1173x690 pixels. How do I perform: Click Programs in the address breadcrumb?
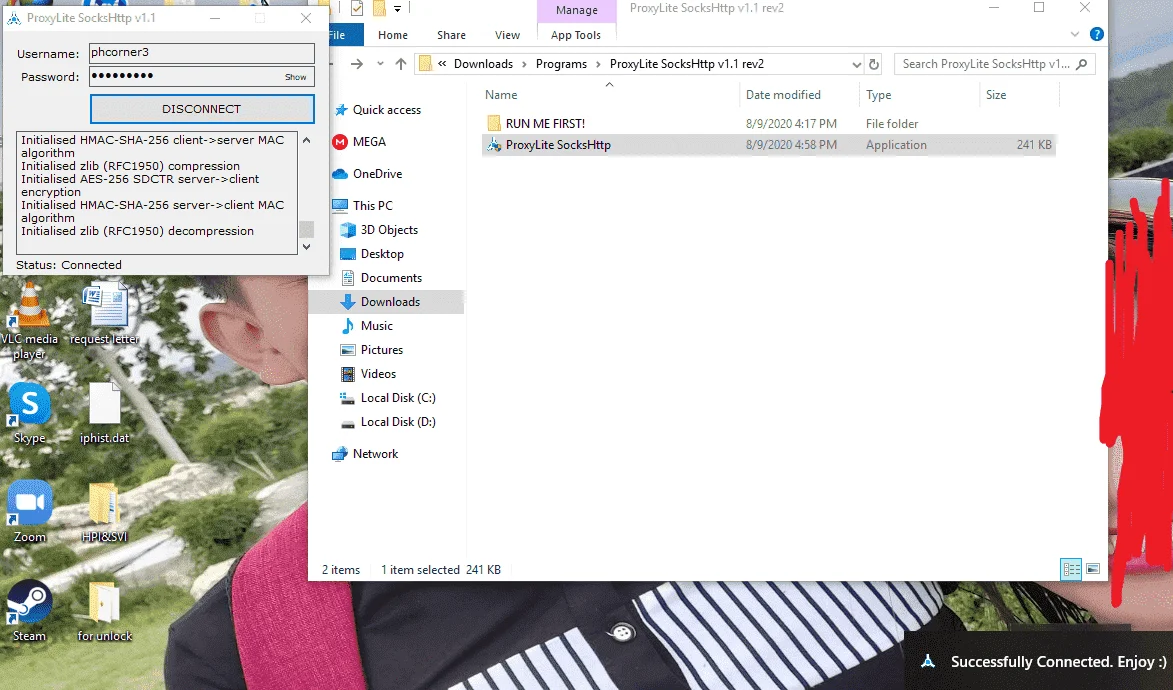(x=561, y=64)
